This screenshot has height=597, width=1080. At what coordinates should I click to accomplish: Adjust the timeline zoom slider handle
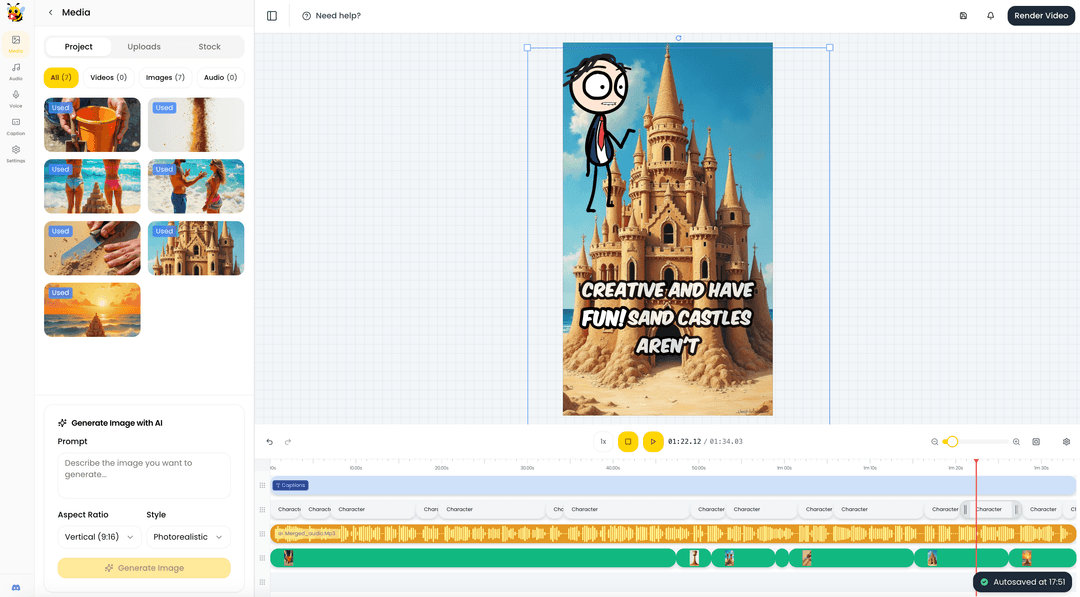tap(953, 442)
